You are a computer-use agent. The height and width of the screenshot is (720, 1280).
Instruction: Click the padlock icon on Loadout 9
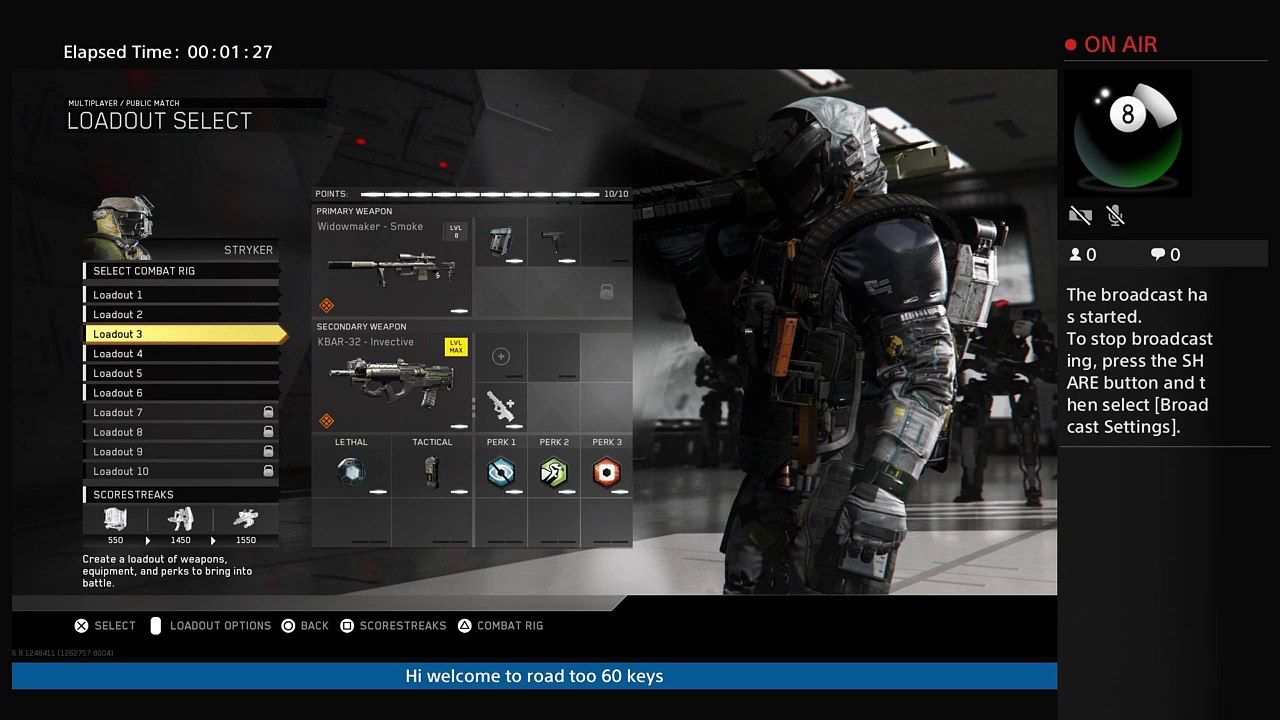click(x=268, y=451)
